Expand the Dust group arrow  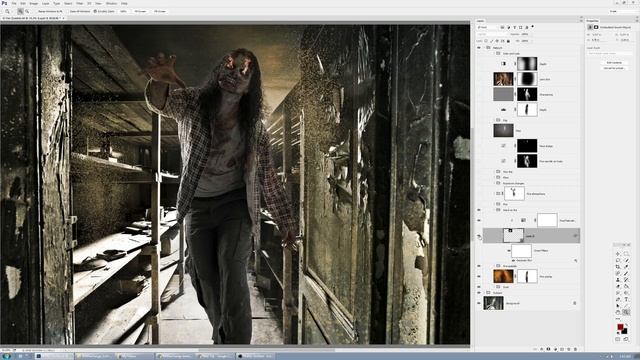tap(494, 287)
